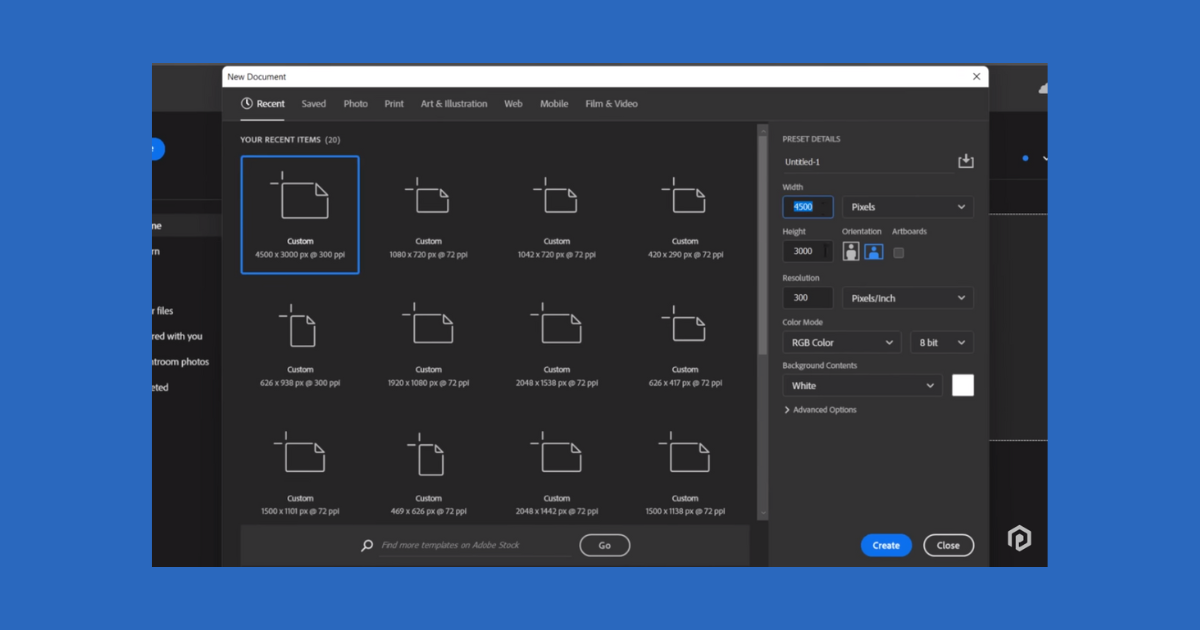Select portrait orientation icon
1200x630 pixels.
(851, 252)
